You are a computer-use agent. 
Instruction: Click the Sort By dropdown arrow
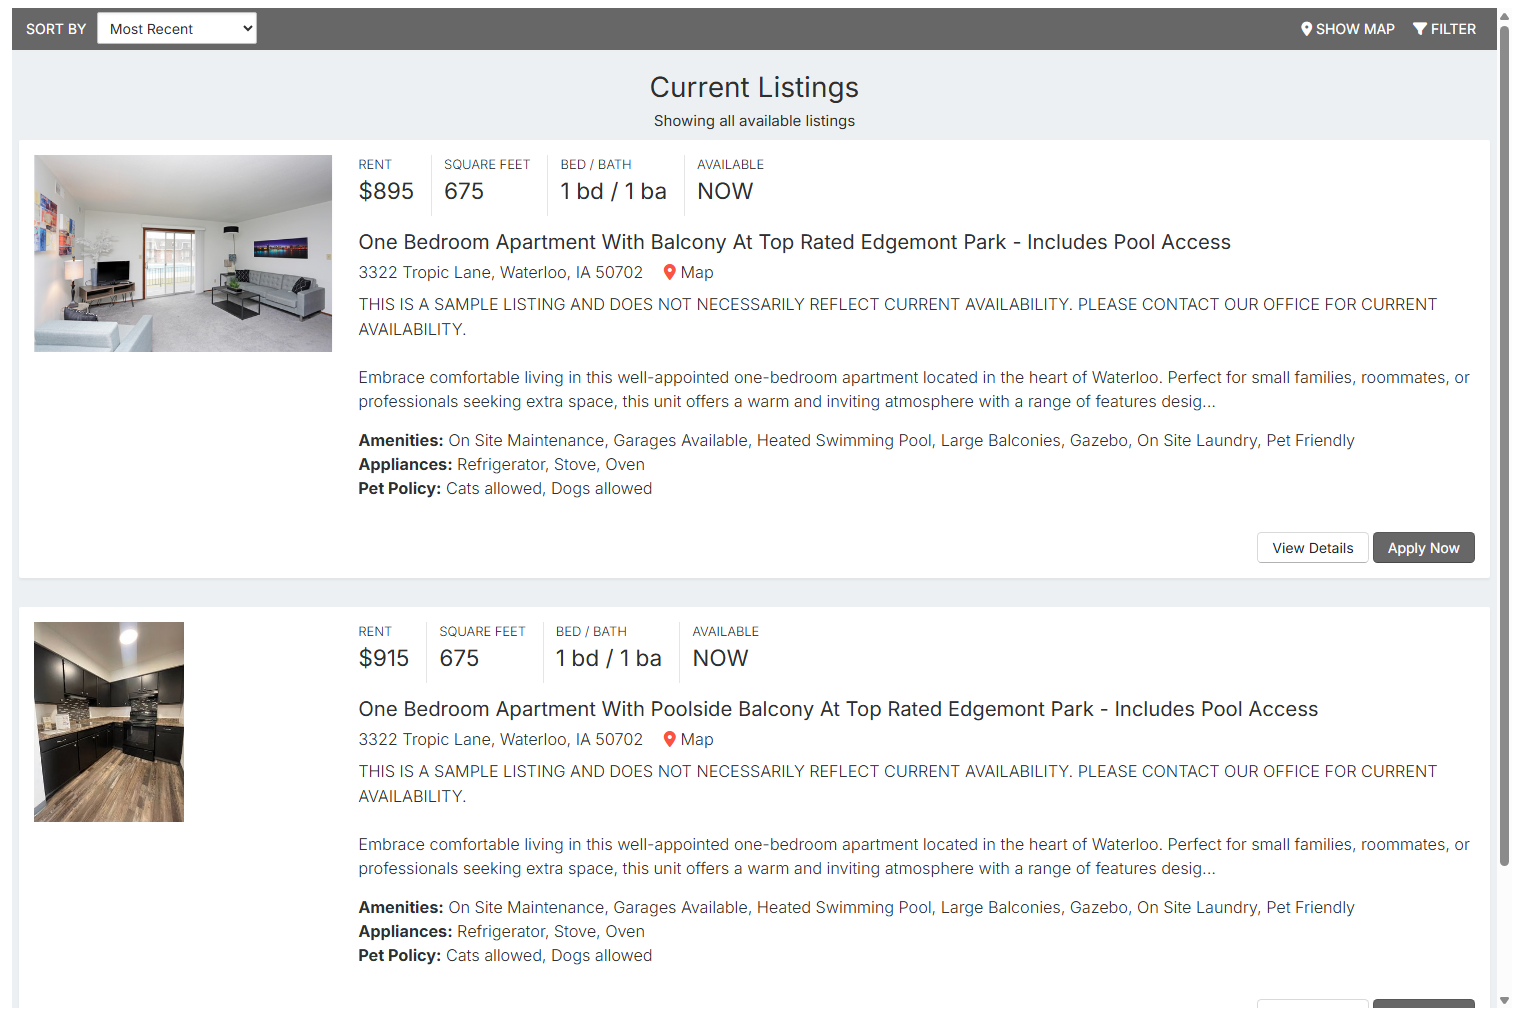(247, 28)
